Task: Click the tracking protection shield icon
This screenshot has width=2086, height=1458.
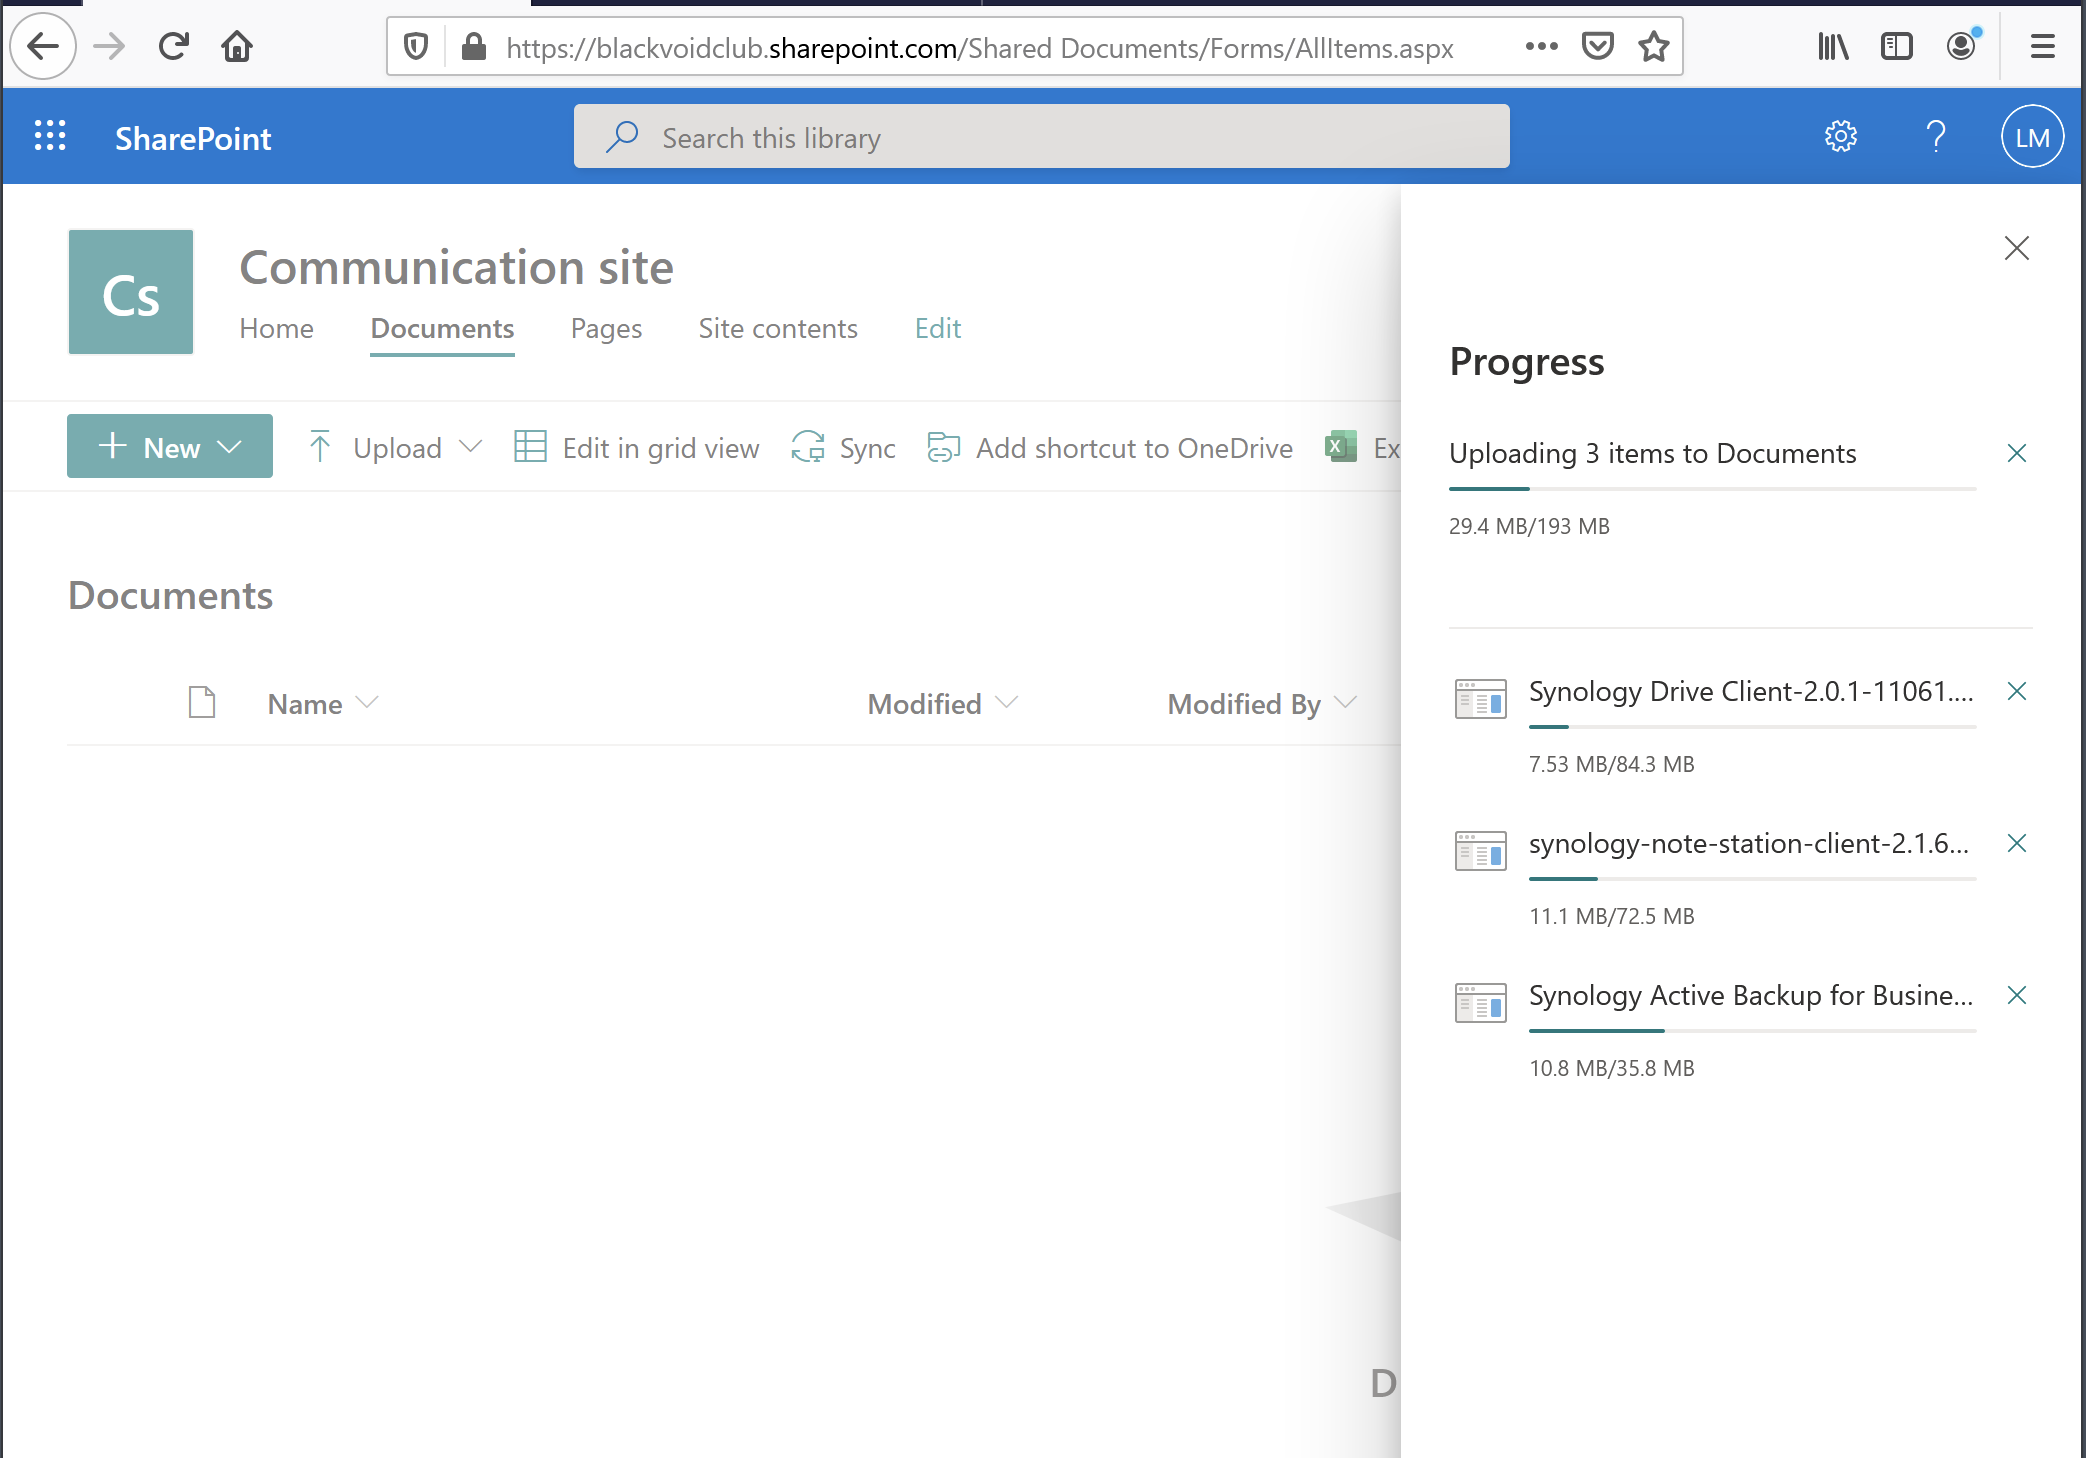Action: pos(416,47)
